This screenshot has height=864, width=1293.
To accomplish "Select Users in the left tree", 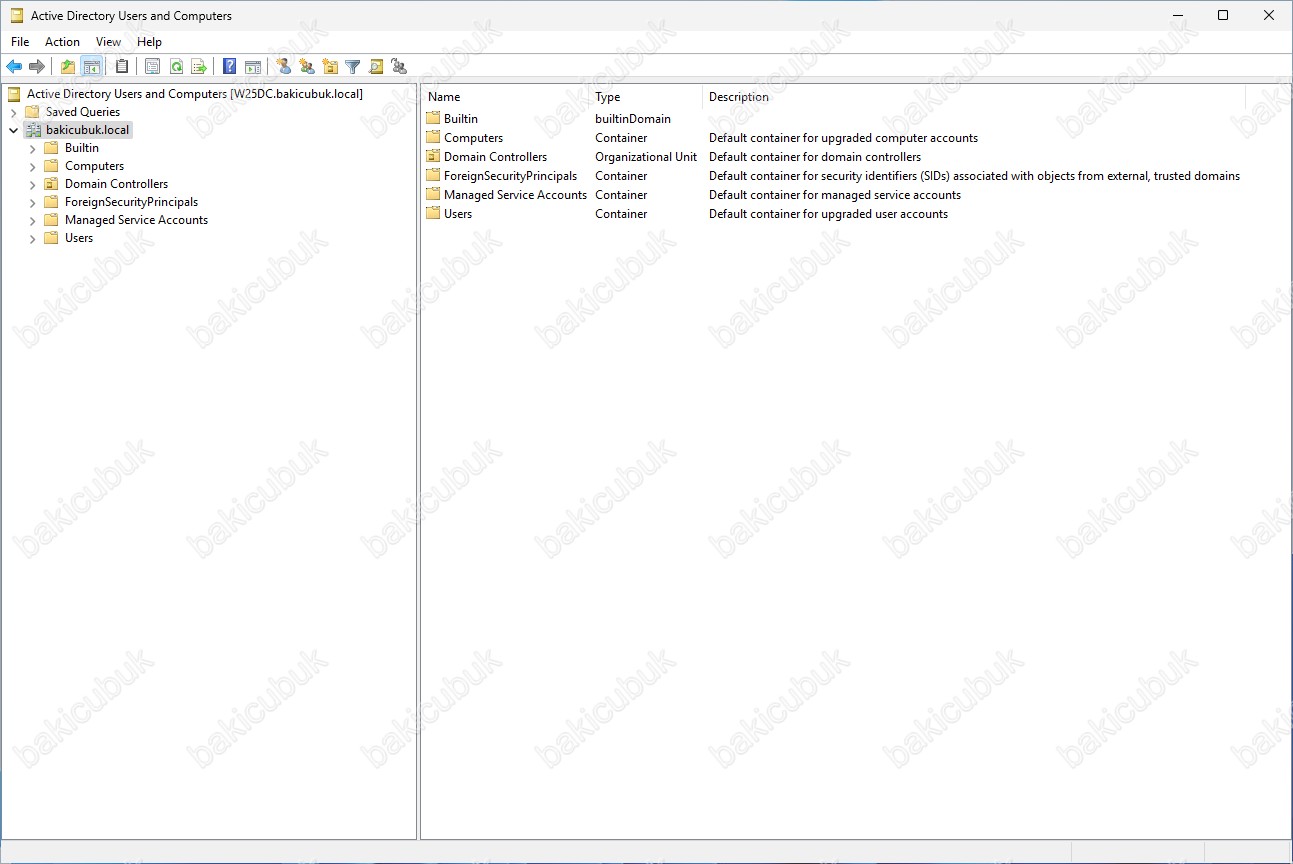I will click(x=79, y=238).
